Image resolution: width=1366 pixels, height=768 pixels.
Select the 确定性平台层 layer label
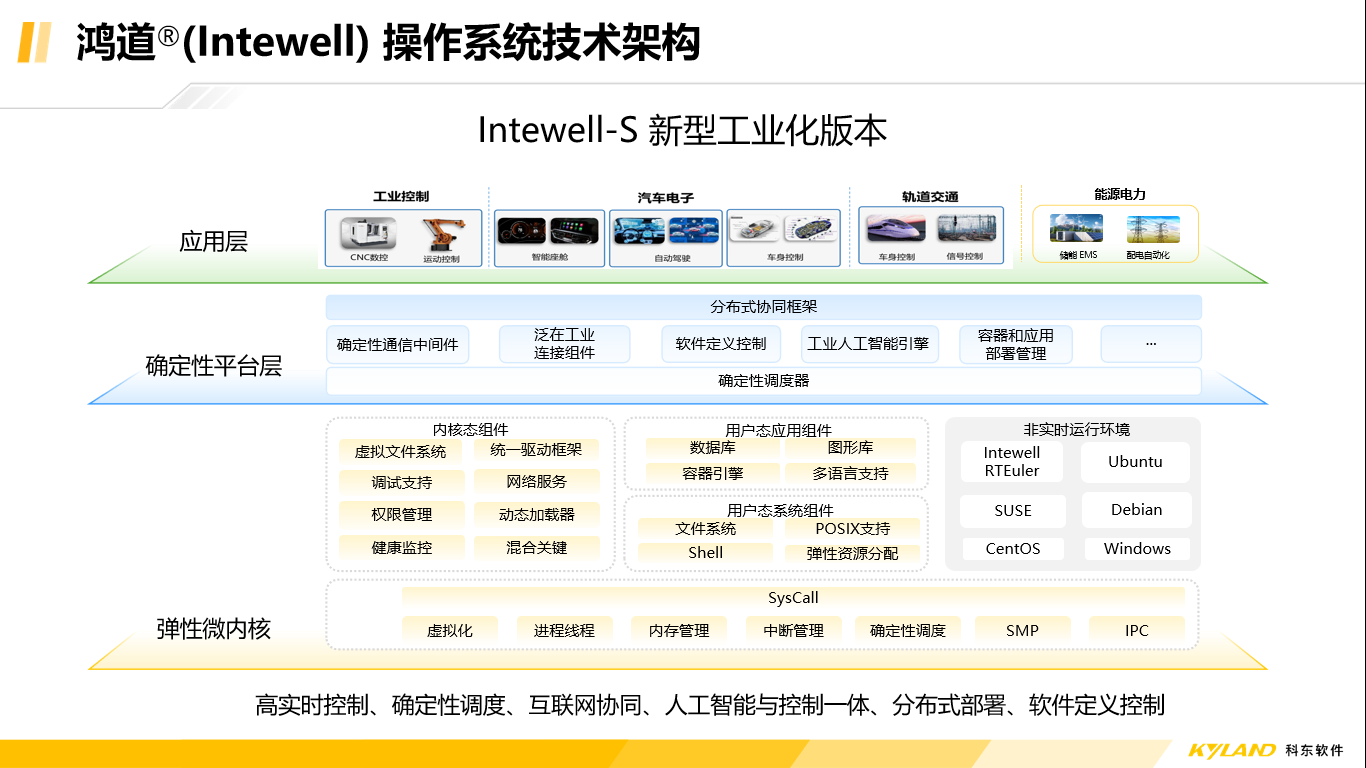(x=213, y=366)
